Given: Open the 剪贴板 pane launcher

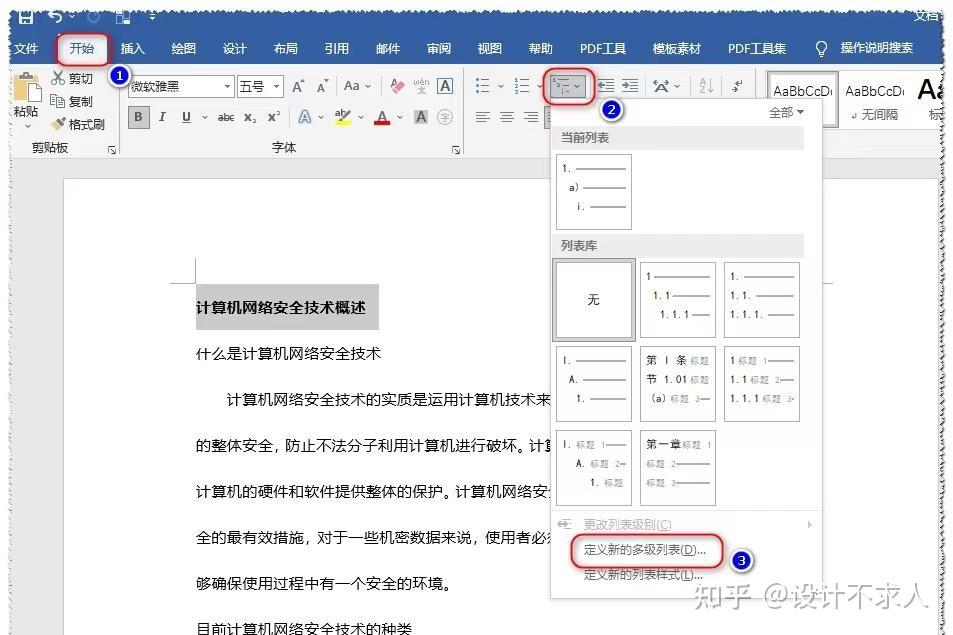Looking at the screenshot, I should coord(112,150).
